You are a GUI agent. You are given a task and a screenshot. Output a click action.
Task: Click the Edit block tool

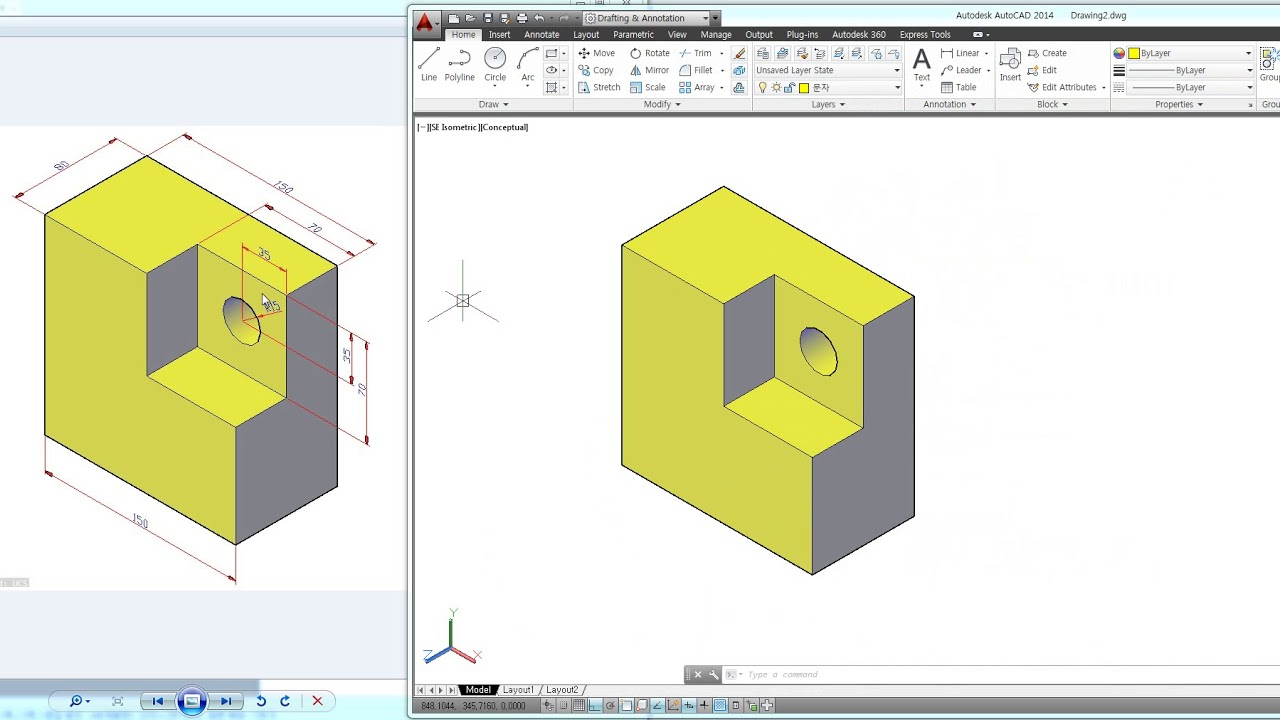(x=1042, y=70)
